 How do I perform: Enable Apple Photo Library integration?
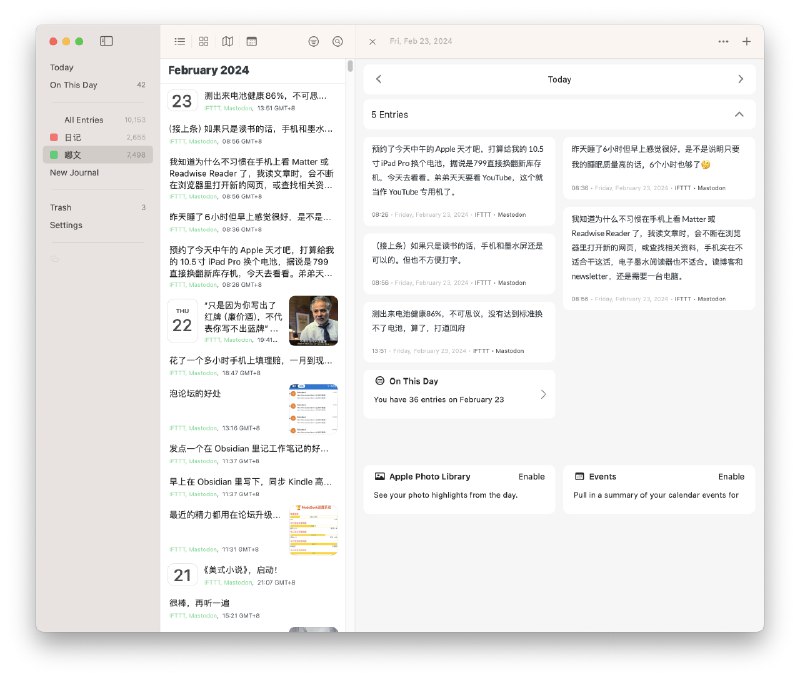[x=531, y=476]
